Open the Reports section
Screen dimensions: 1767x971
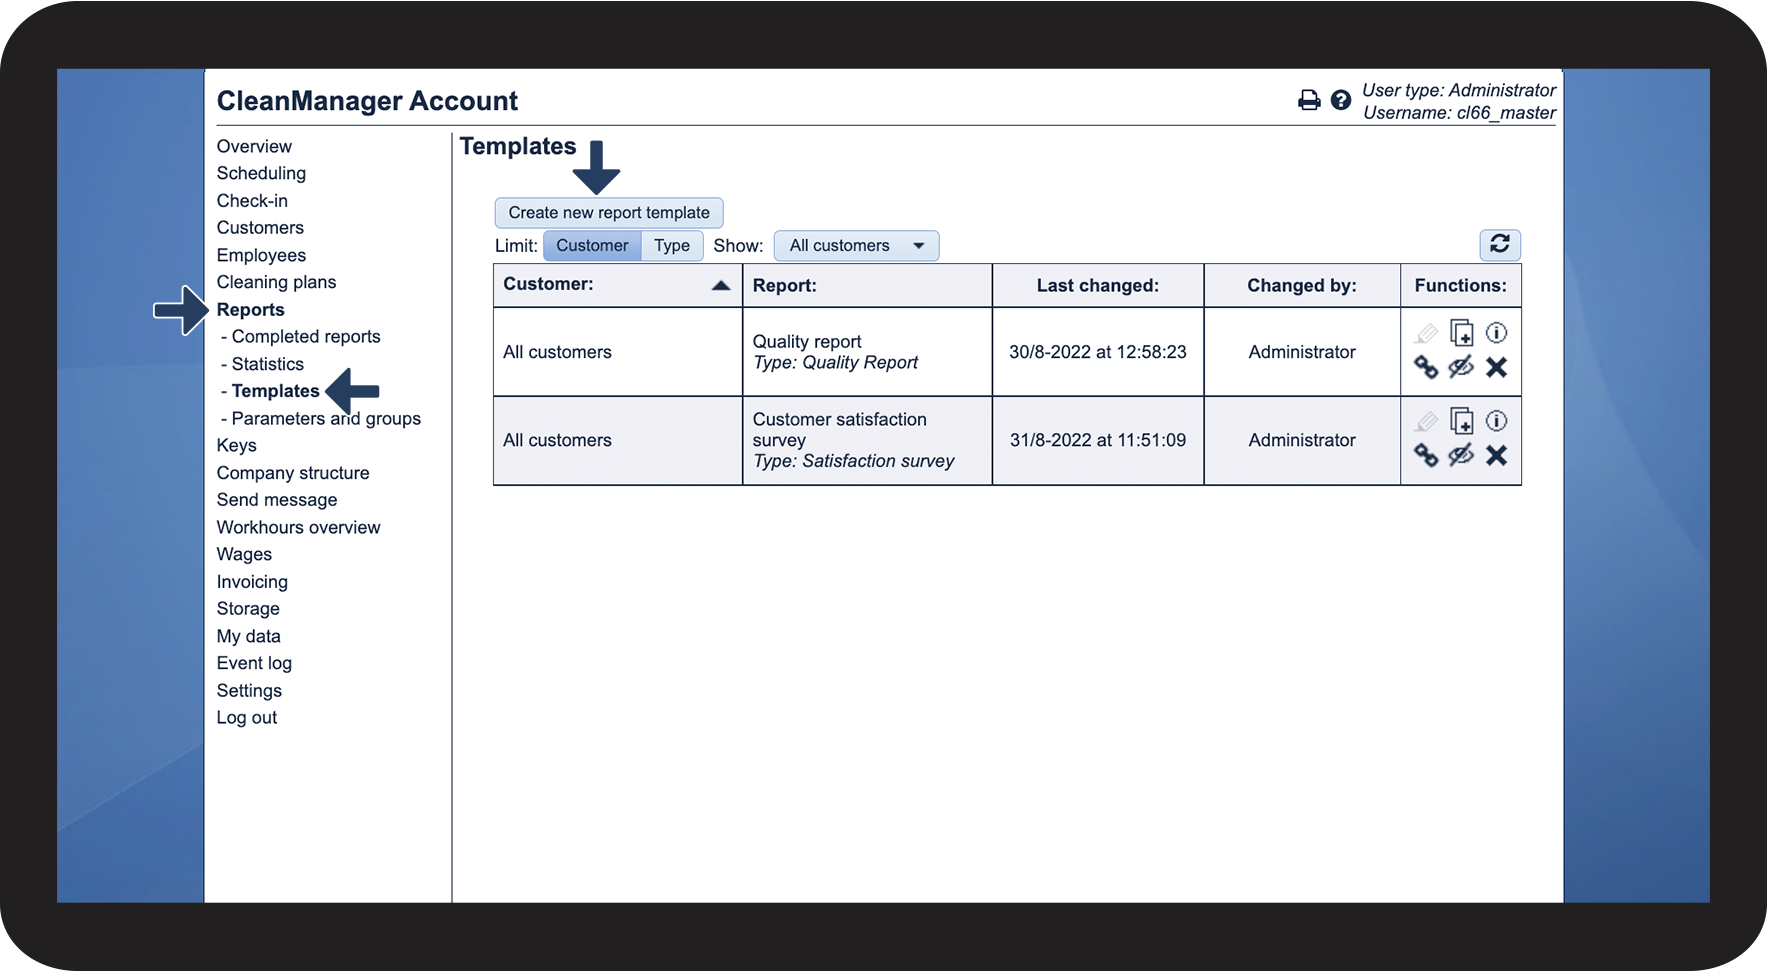click(x=250, y=309)
